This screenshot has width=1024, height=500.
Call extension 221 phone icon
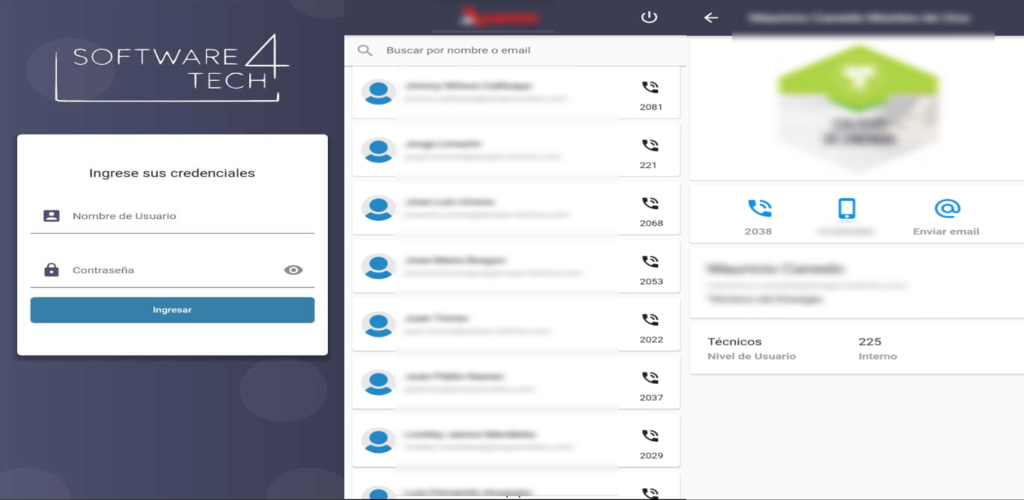coord(650,146)
